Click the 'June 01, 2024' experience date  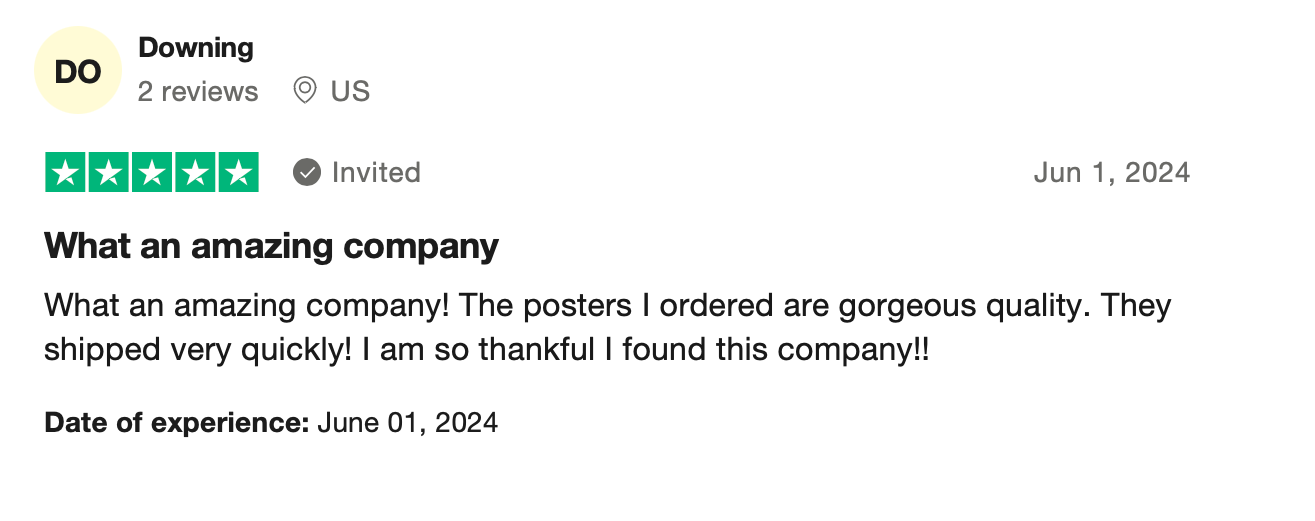tap(407, 423)
